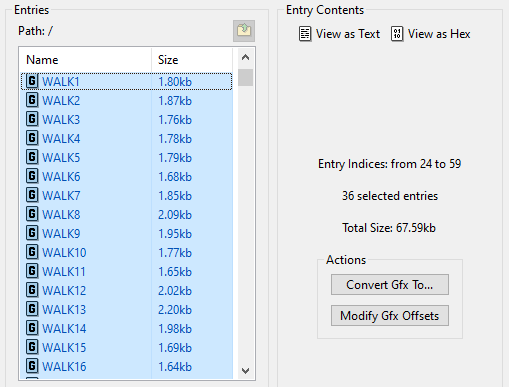Click the 1.68kb size cell
The image size is (509, 387).
(x=175, y=177)
